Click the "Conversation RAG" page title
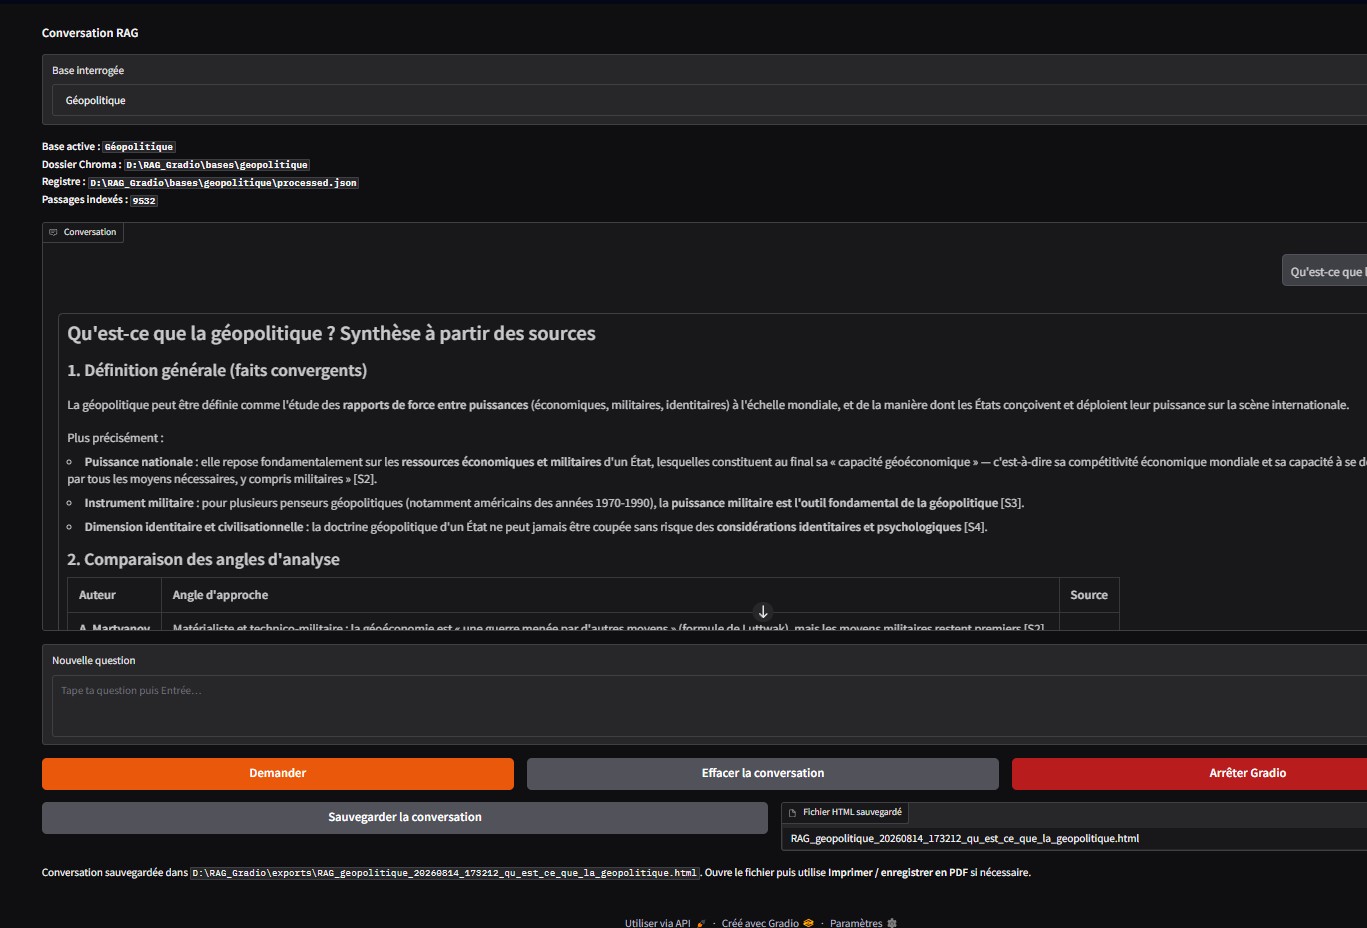1367x928 pixels. click(x=90, y=33)
